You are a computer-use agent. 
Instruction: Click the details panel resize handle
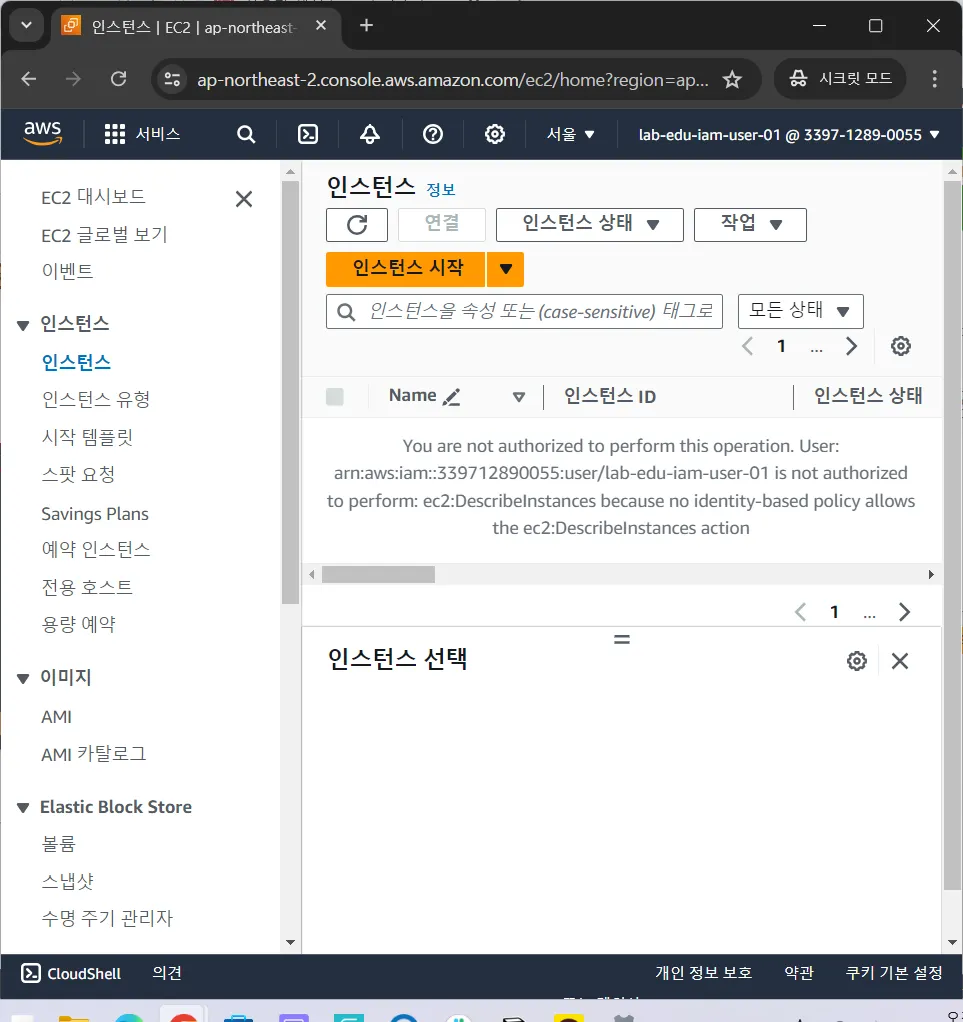tap(622, 639)
